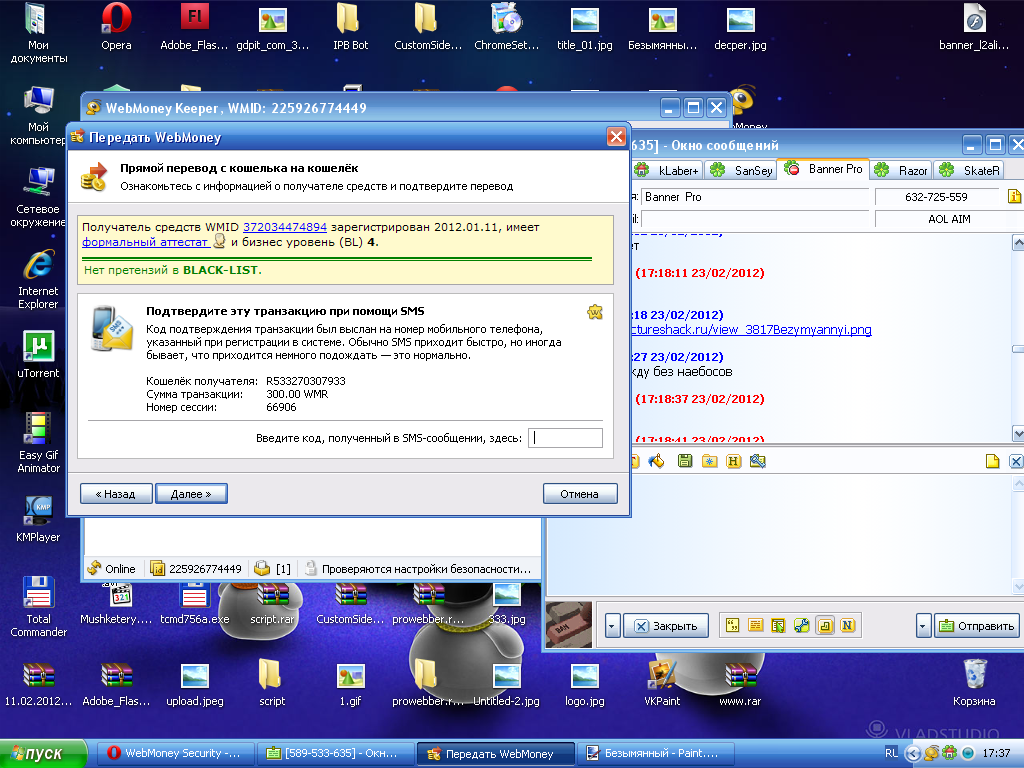The image size is (1024, 768).
Task: Click the paint bucket icon in chat toolbar
Action: pyautogui.click(x=658, y=461)
